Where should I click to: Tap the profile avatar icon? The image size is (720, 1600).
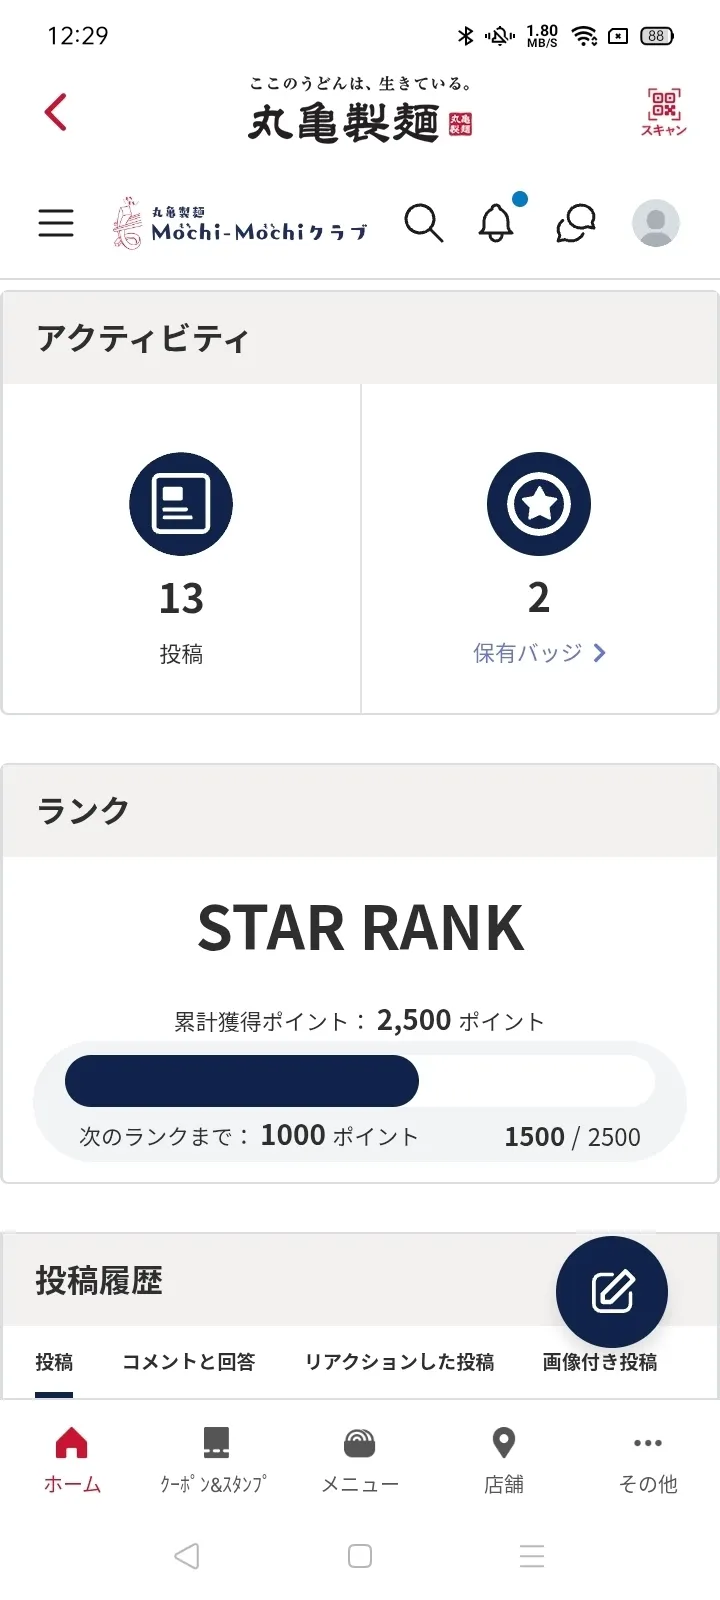656,223
